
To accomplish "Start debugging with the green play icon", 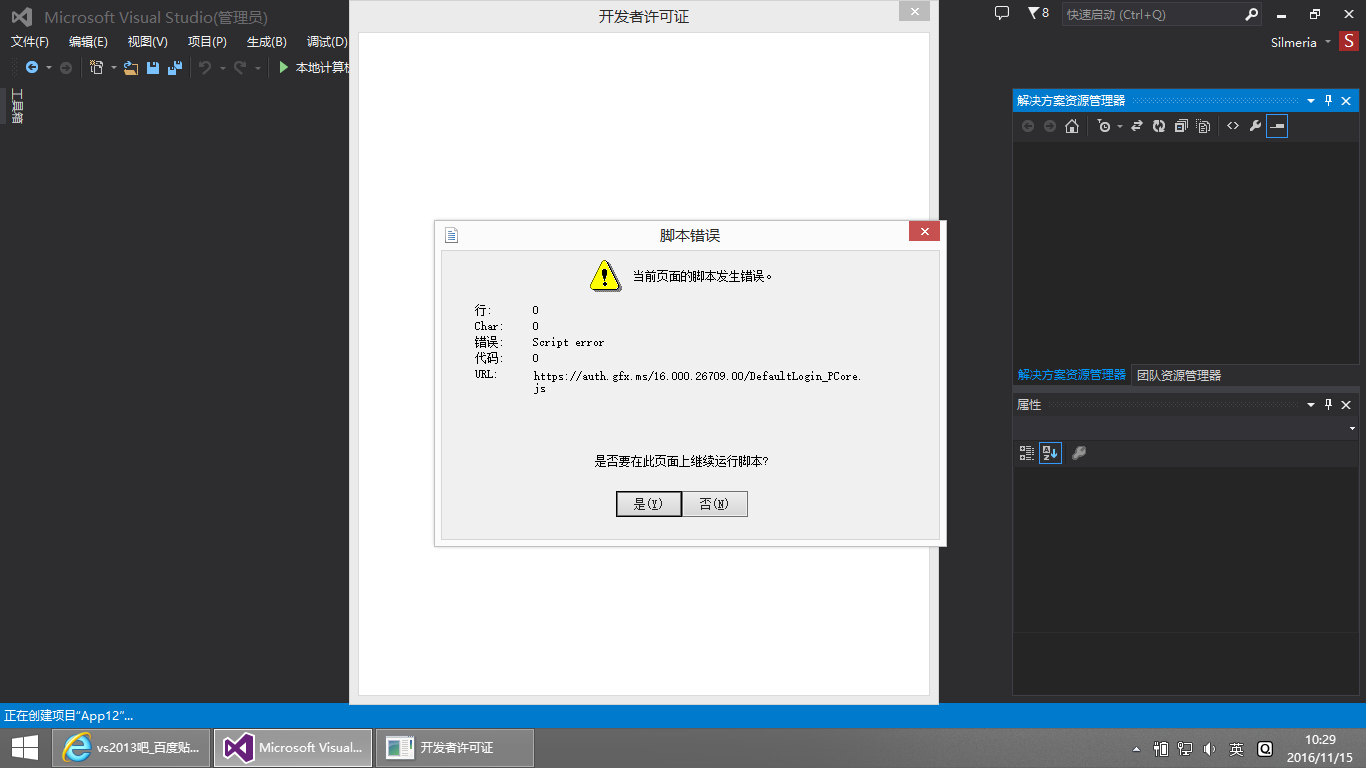I will [284, 67].
